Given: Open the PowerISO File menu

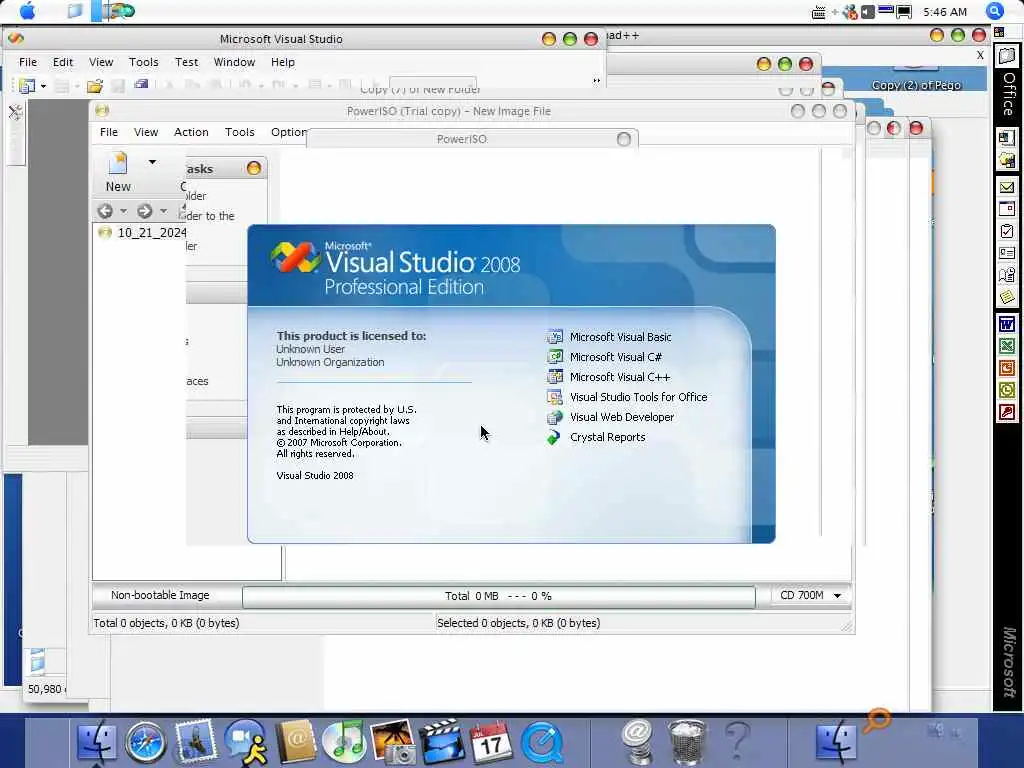Looking at the screenshot, I should 108,132.
